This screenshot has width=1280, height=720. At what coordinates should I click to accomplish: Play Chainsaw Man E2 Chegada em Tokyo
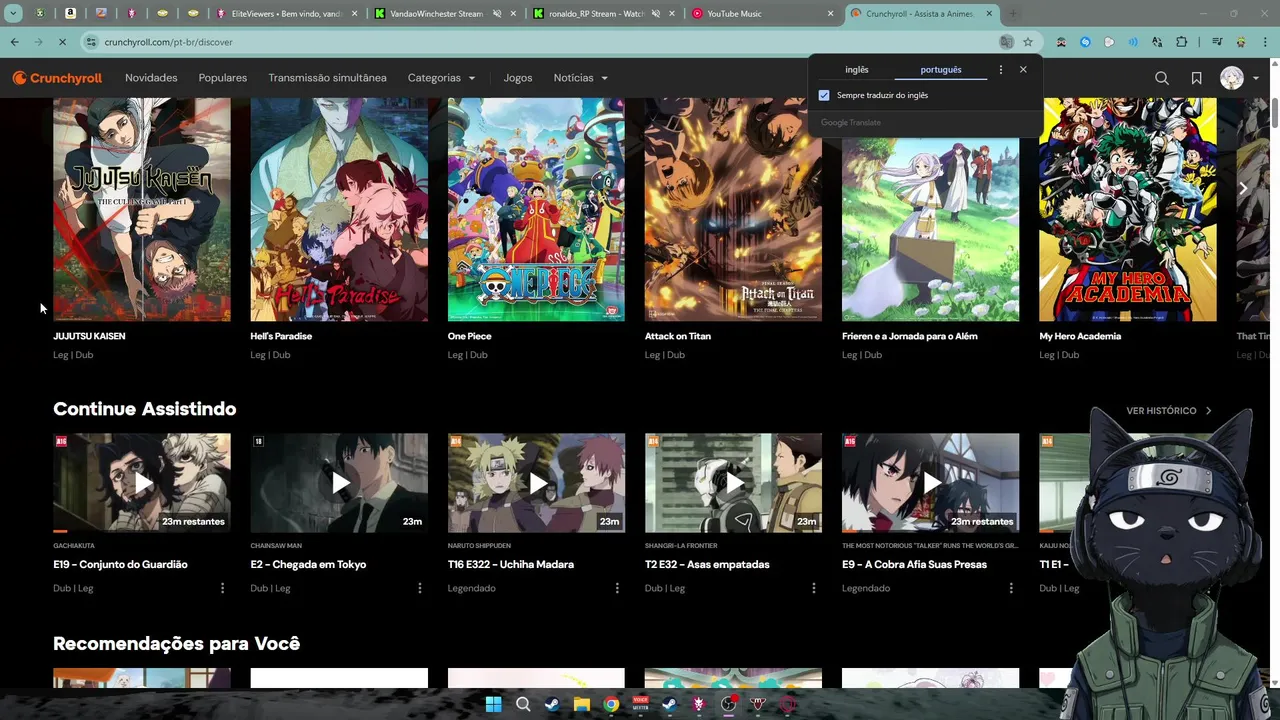(x=339, y=483)
